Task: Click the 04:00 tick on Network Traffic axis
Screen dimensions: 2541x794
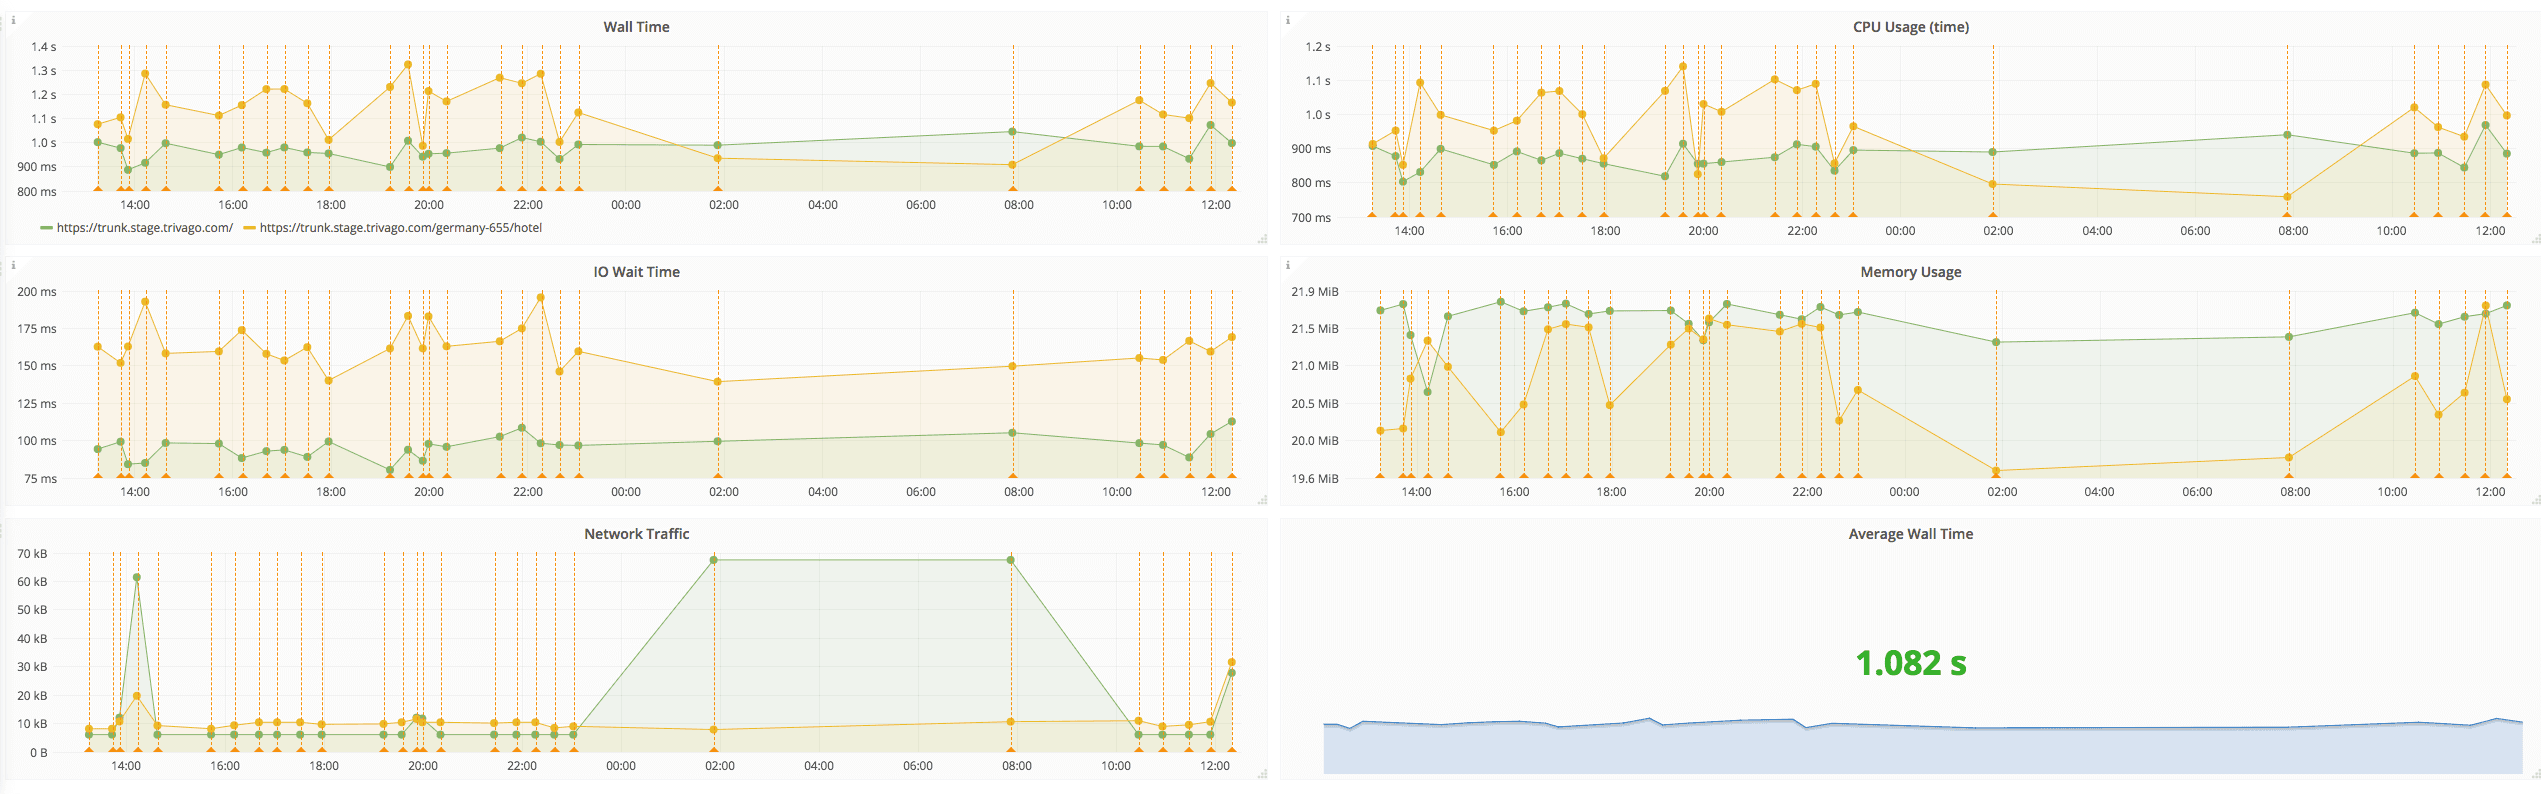Action: [819, 766]
